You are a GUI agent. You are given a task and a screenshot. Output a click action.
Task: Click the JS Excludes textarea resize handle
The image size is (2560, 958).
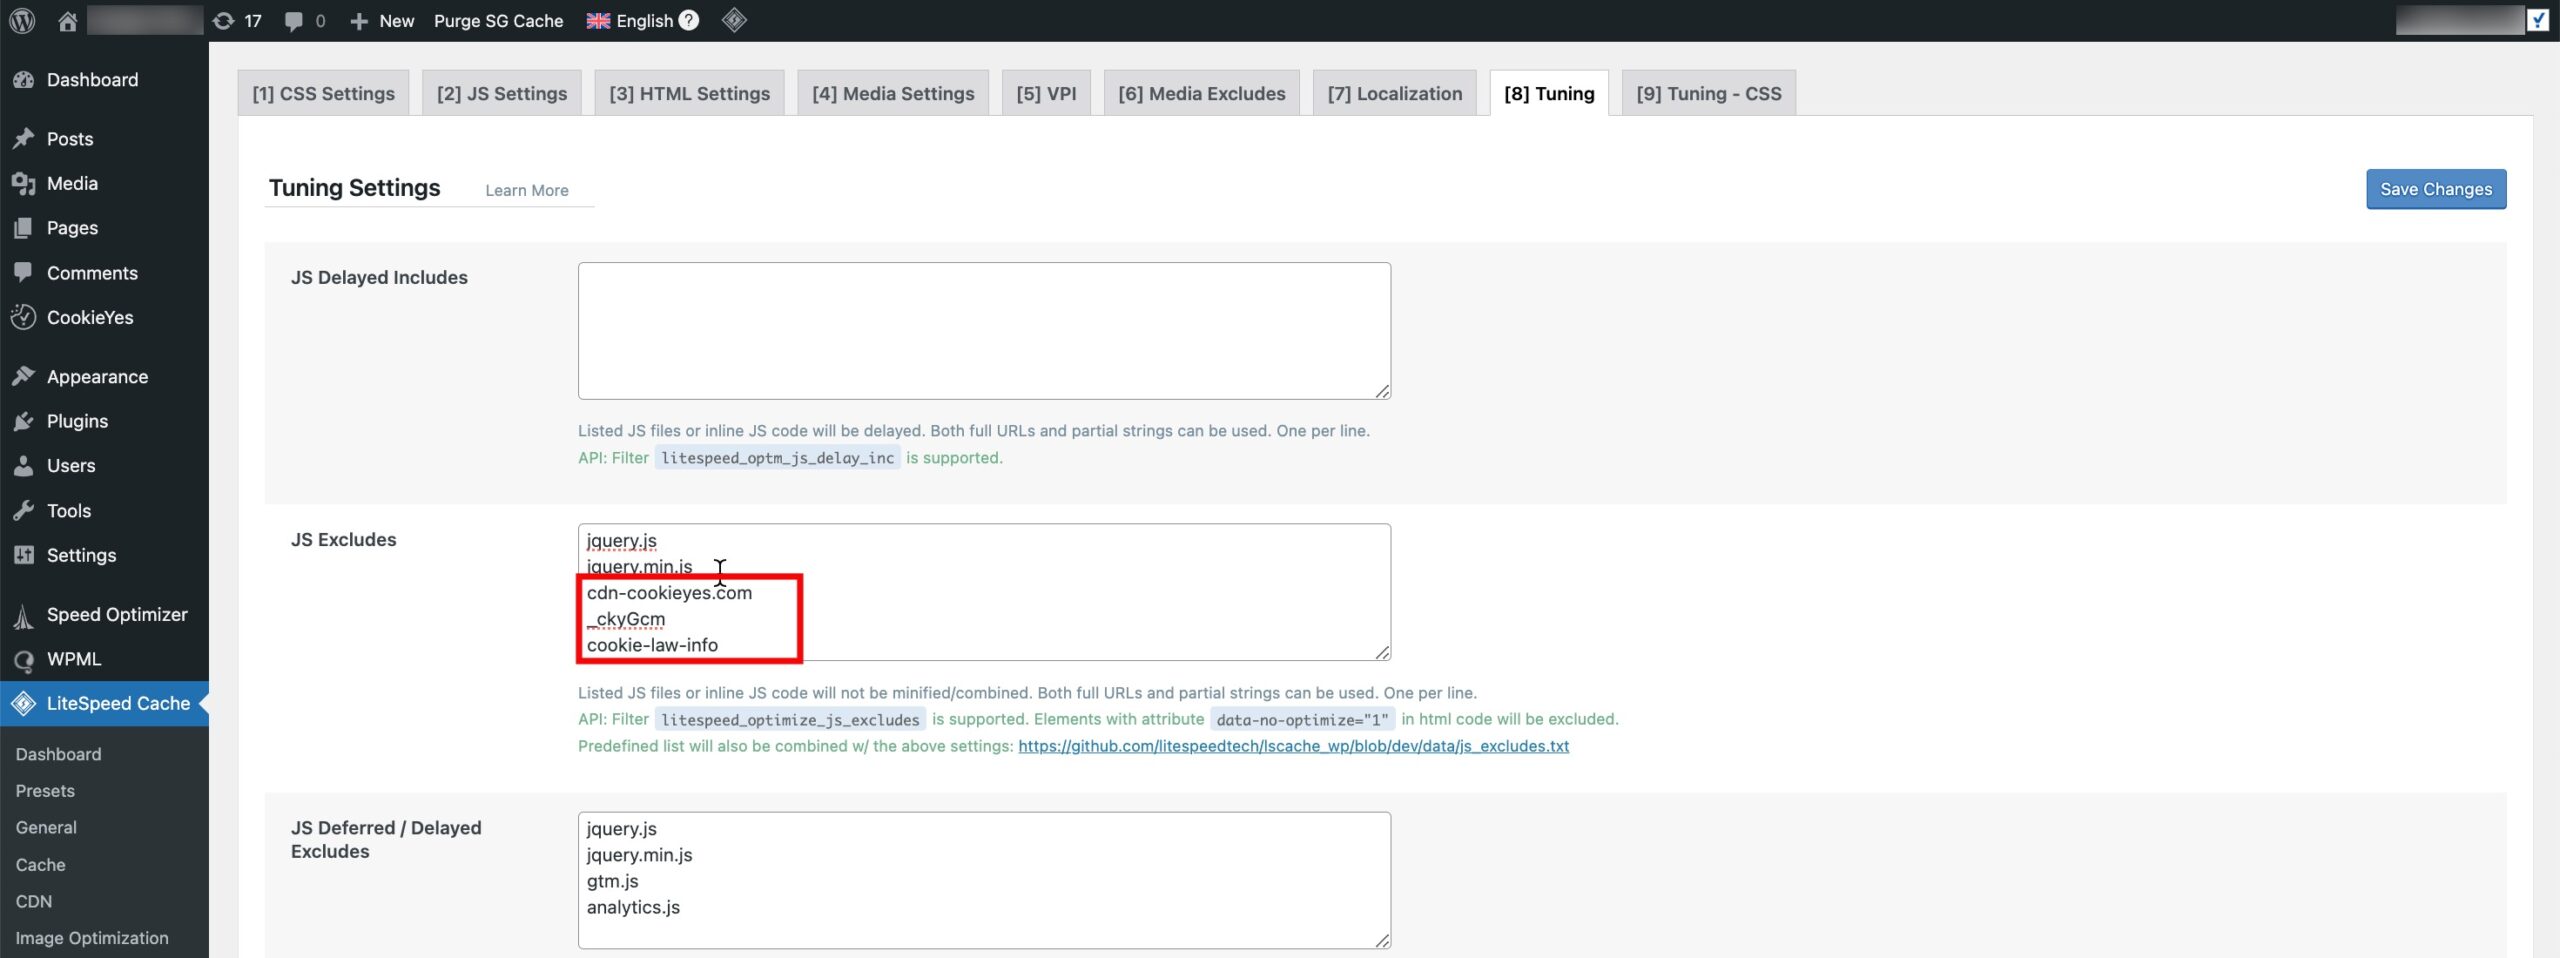tap(1382, 652)
